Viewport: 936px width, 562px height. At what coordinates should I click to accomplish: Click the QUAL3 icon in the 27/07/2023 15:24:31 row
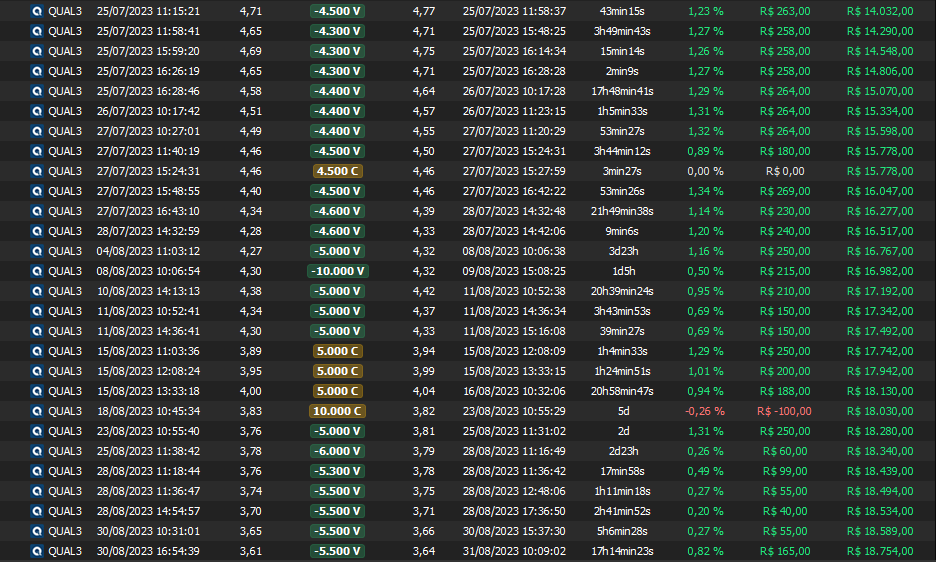pyautogui.click(x=37, y=171)
